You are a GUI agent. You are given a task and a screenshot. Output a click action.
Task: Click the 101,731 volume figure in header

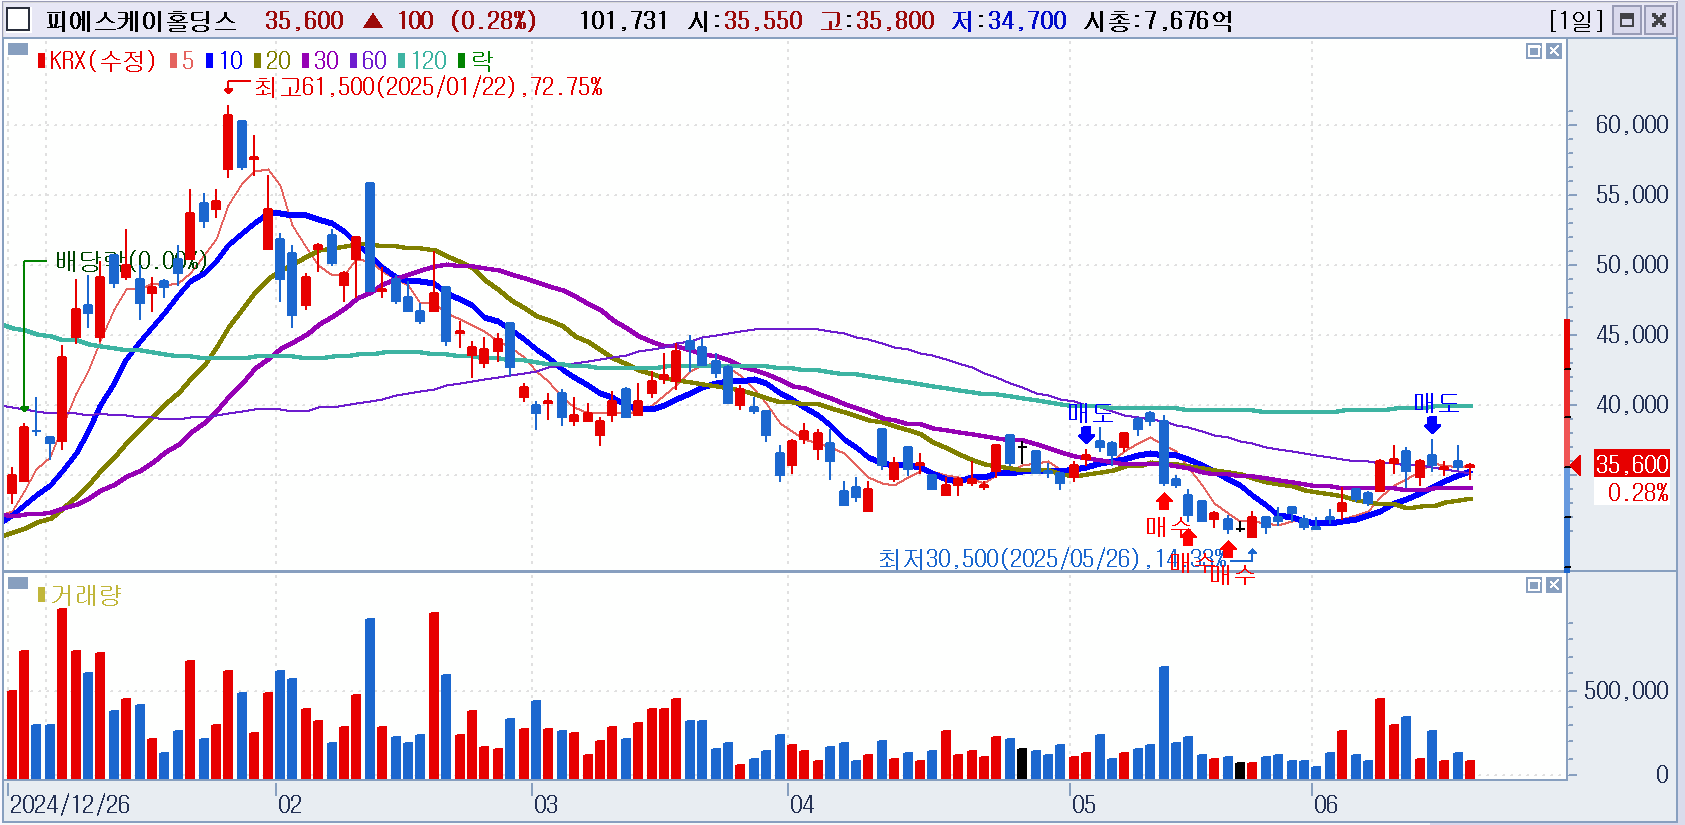623,20
